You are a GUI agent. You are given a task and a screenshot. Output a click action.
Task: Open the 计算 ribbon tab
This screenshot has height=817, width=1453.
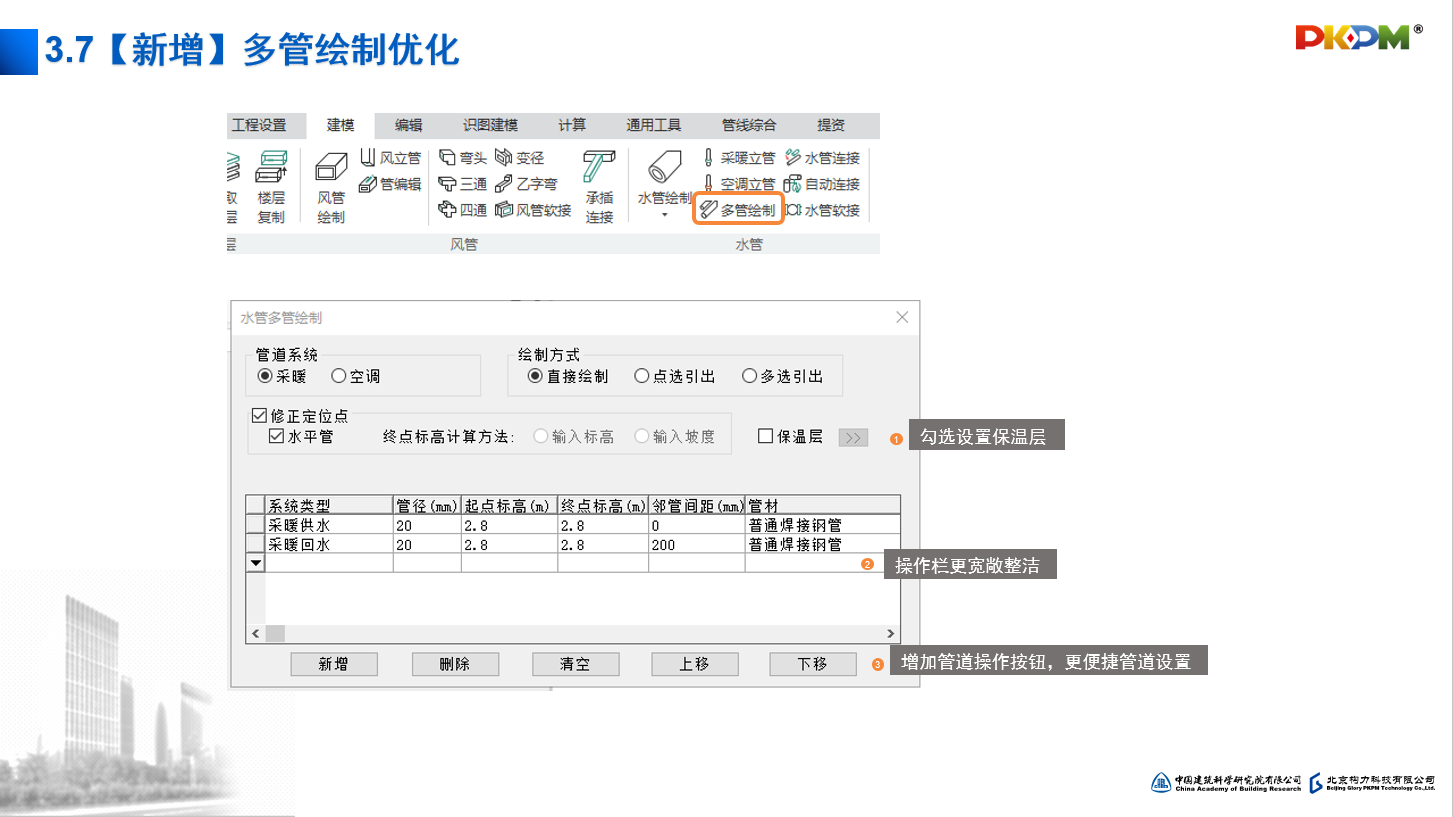coord(572,125)
